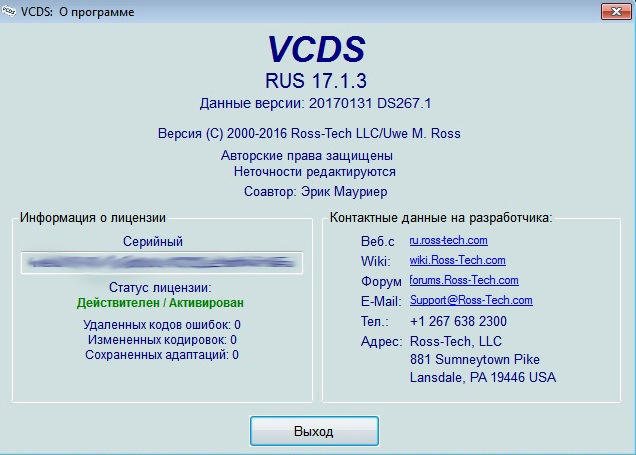This screenshot has height=455, width=636.
Task: Click 'Измененных кодировок: 0' line
Action: [162, 340]
